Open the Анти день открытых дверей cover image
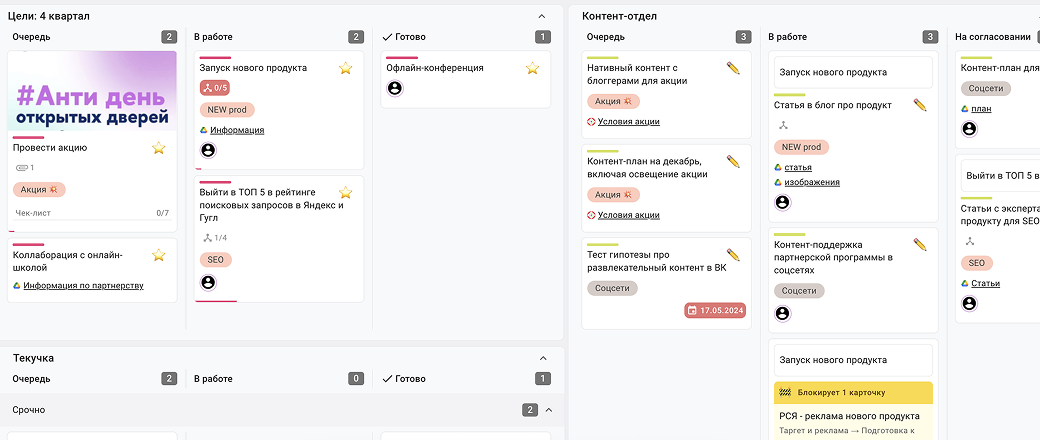Viewport: 1040px width, 440px height. click(x=92, y=93)
